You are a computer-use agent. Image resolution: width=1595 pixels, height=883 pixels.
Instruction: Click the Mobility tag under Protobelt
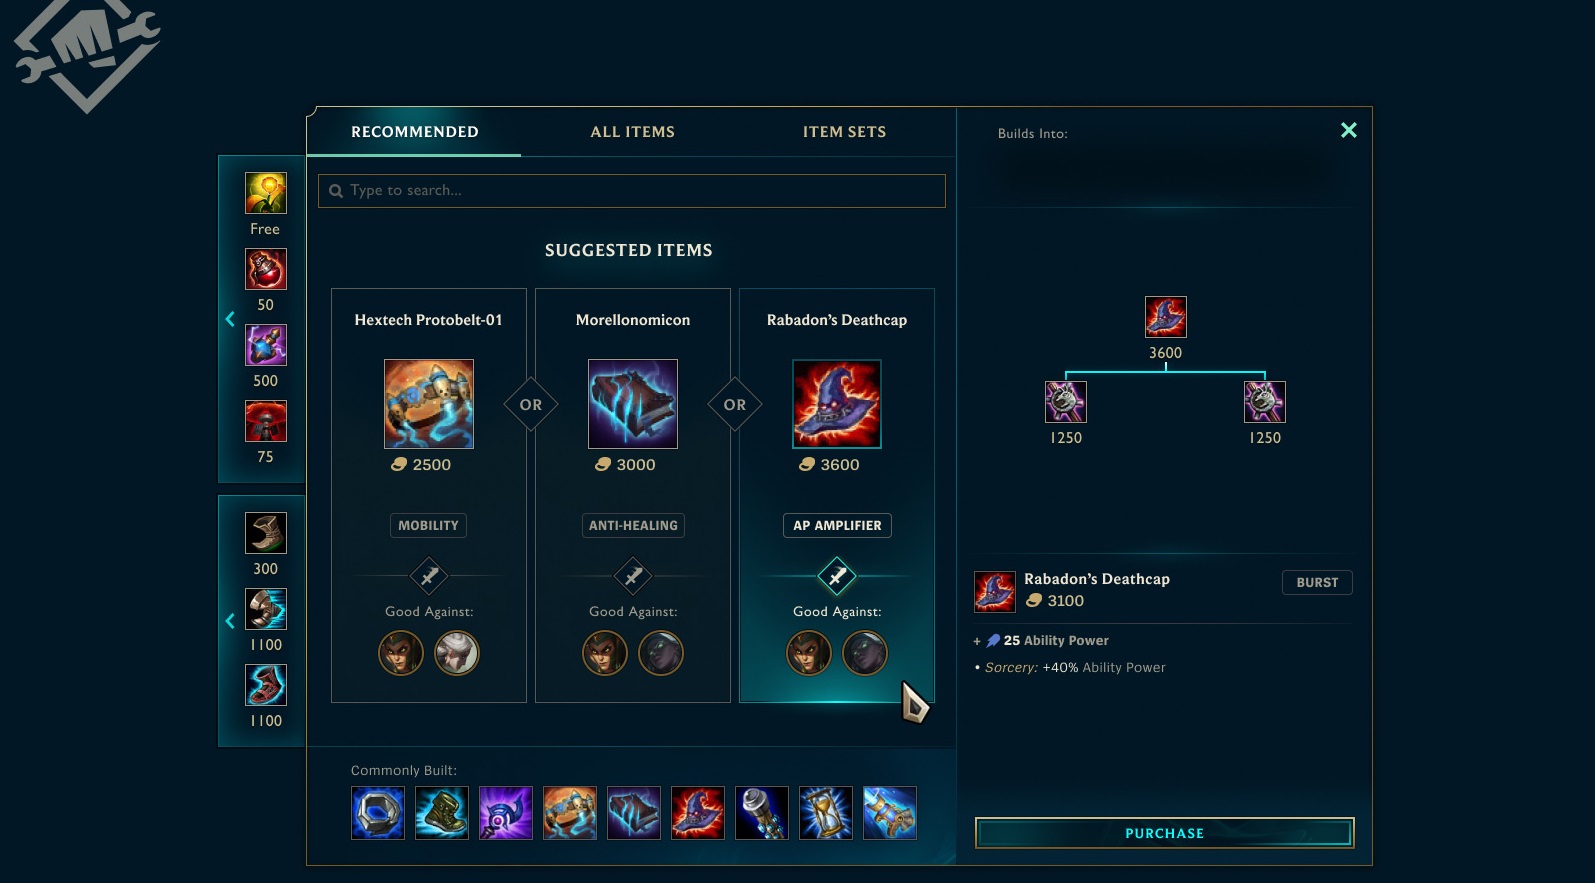click(x=429, y=525)
